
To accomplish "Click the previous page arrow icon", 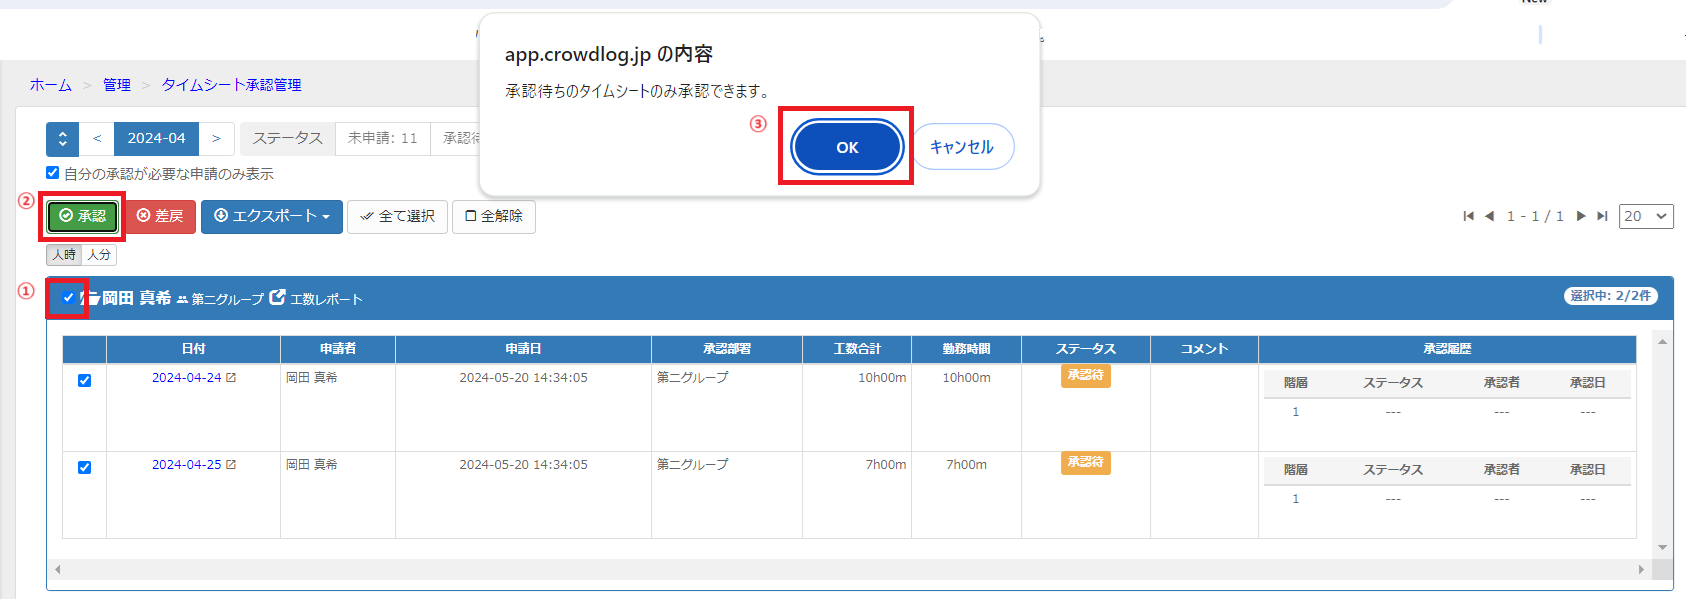I will (x=1489, y=216).
